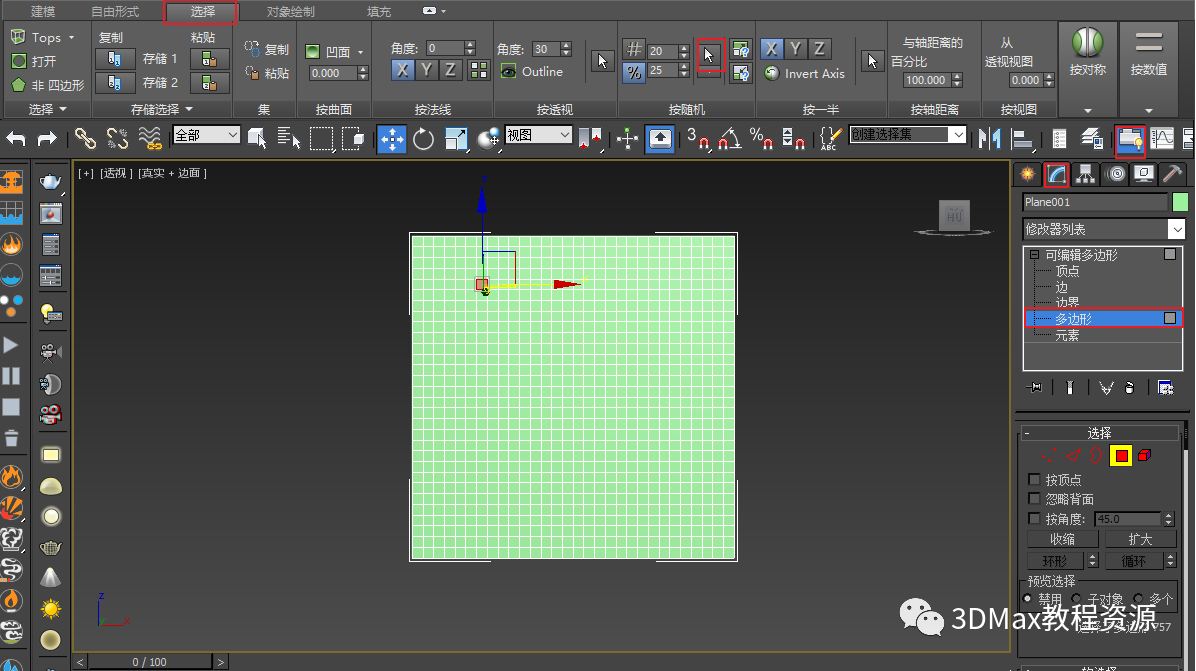Click the 扩大 button
This screenshot has height=671, width=1196.
tap(1140, 539)
